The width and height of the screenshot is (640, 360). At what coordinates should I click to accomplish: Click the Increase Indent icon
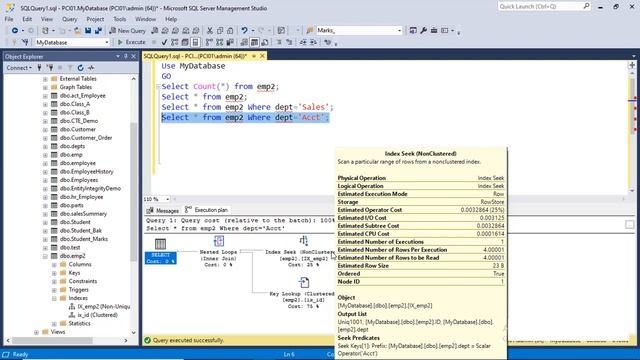pyautogui.click(x=313, y=42)
